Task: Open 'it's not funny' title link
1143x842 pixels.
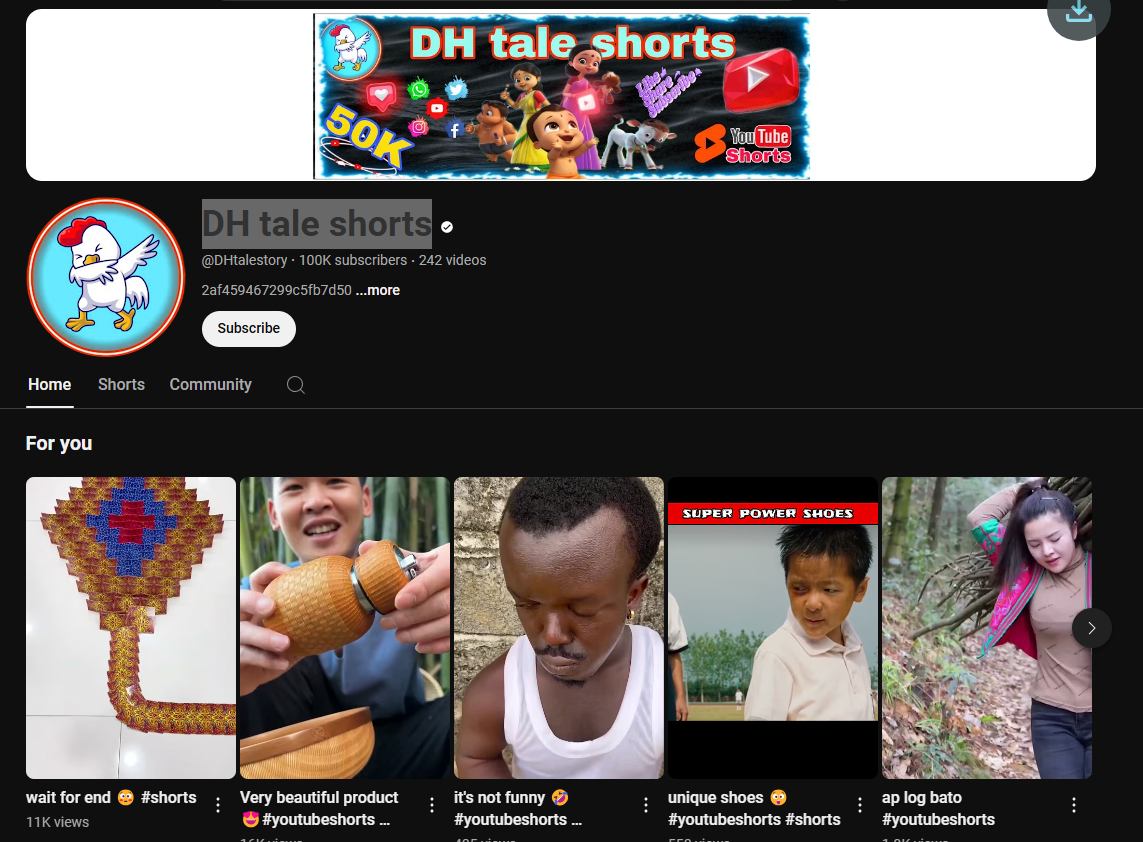Action: point(518,808)
